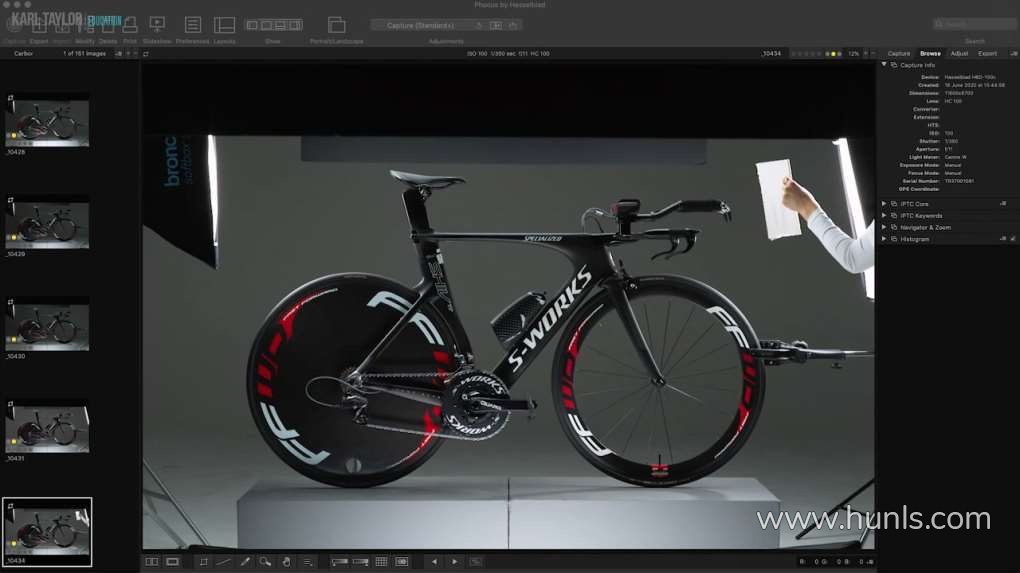Open the Print toolbar icon

pyautogui.click(x=130, y=25)
